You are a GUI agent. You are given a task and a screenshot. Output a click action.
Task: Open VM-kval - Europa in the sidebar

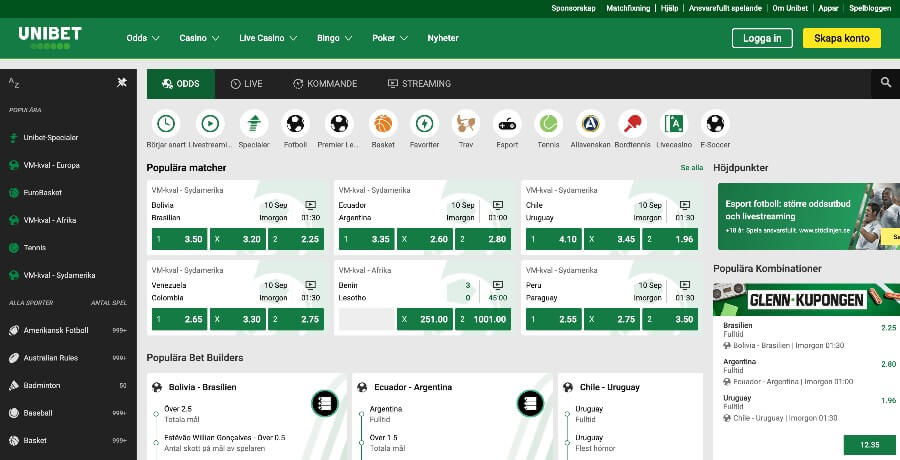69,165
